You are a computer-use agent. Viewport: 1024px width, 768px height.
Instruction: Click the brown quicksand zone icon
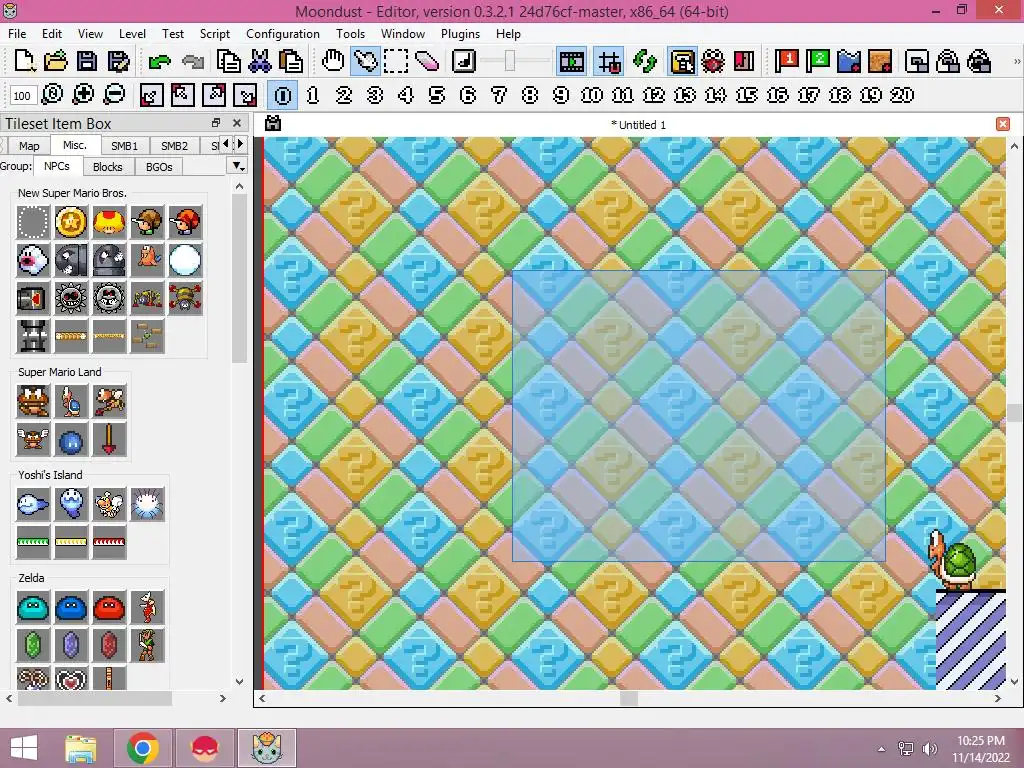tap(880, 61)
